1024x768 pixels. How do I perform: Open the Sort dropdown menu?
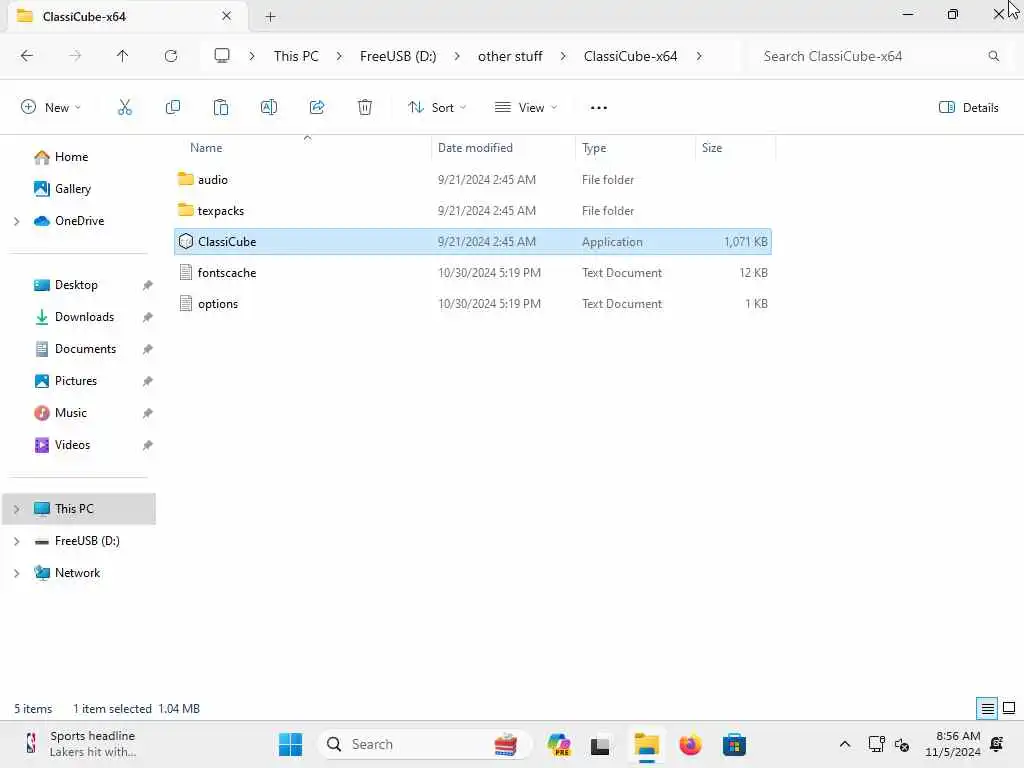[437, 108]
